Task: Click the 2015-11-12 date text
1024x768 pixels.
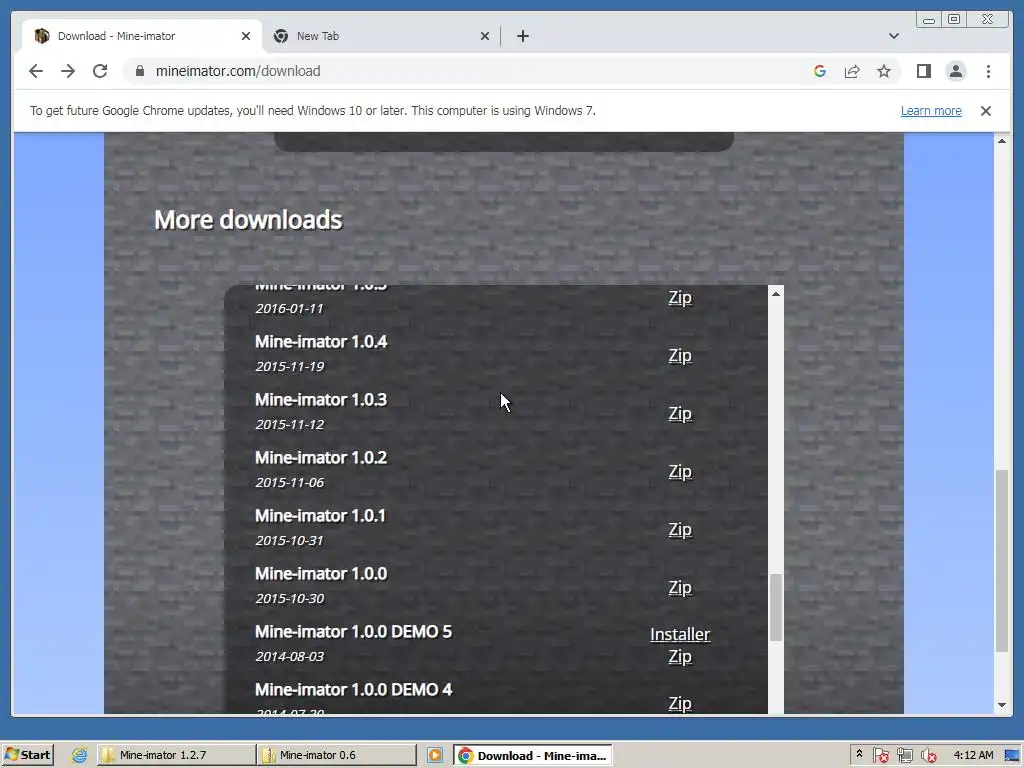Action: (289, 424)
